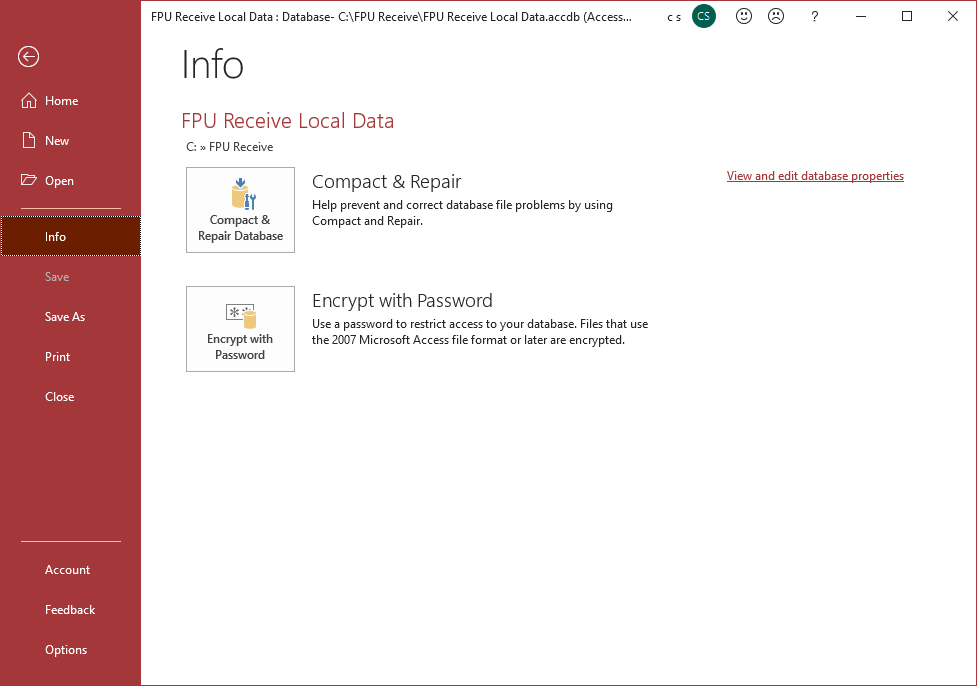Choose Close to close the database
977x686 pixels.
pyautogui.click(x=60, y=397)
